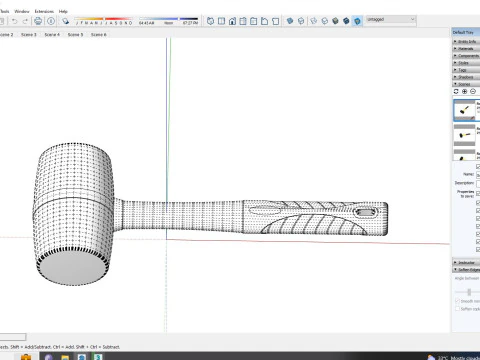The width and height of the screenshot is (480, 360).
Task: Click the Measurements box at bottom left
Action: click(13, 337)
